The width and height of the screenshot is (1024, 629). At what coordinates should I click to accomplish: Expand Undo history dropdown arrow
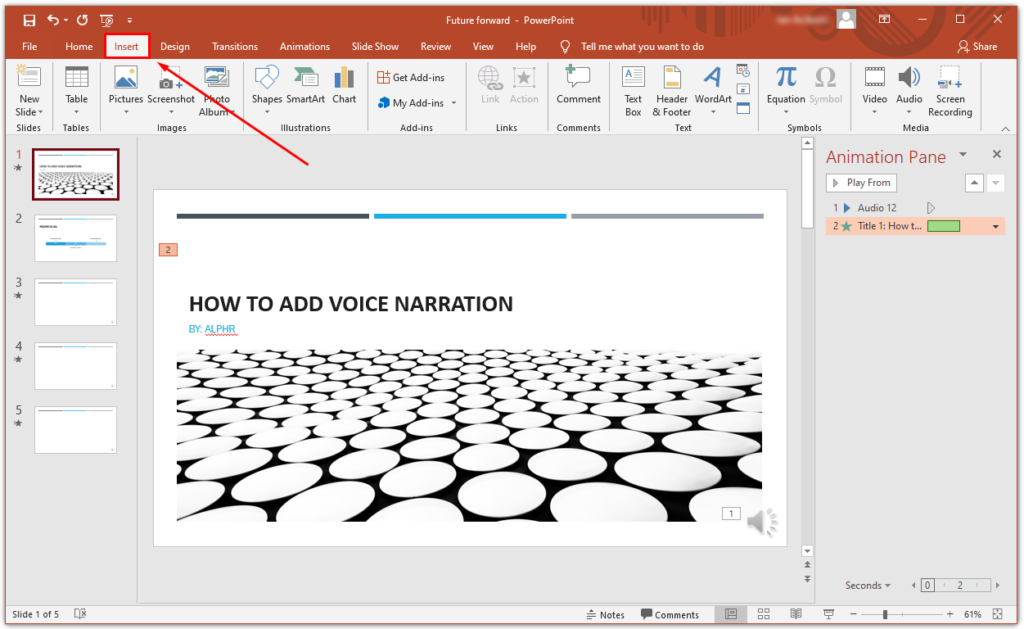point(66,21)
